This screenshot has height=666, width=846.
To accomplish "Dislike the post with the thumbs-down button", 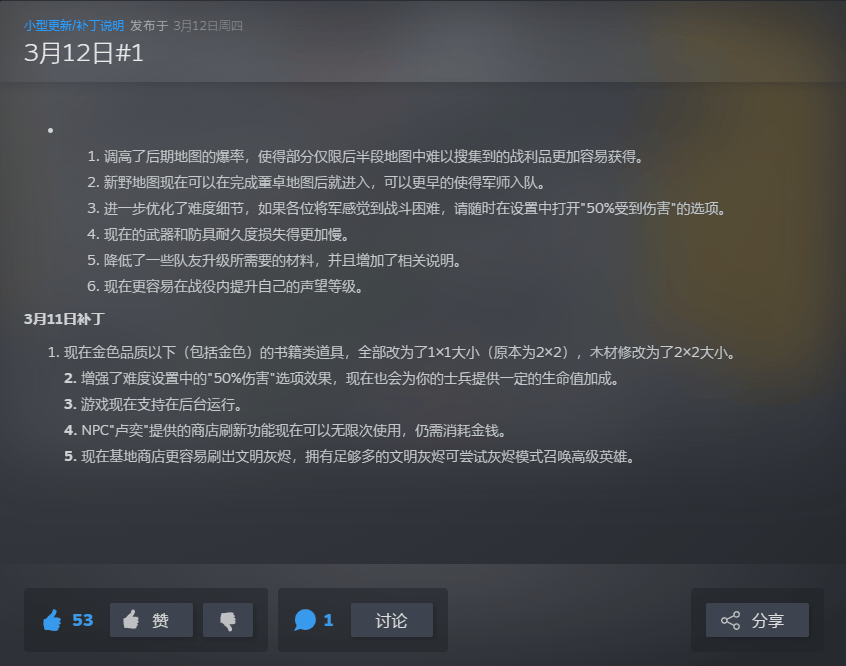I will pyautogui.click(x=228, y=620).
